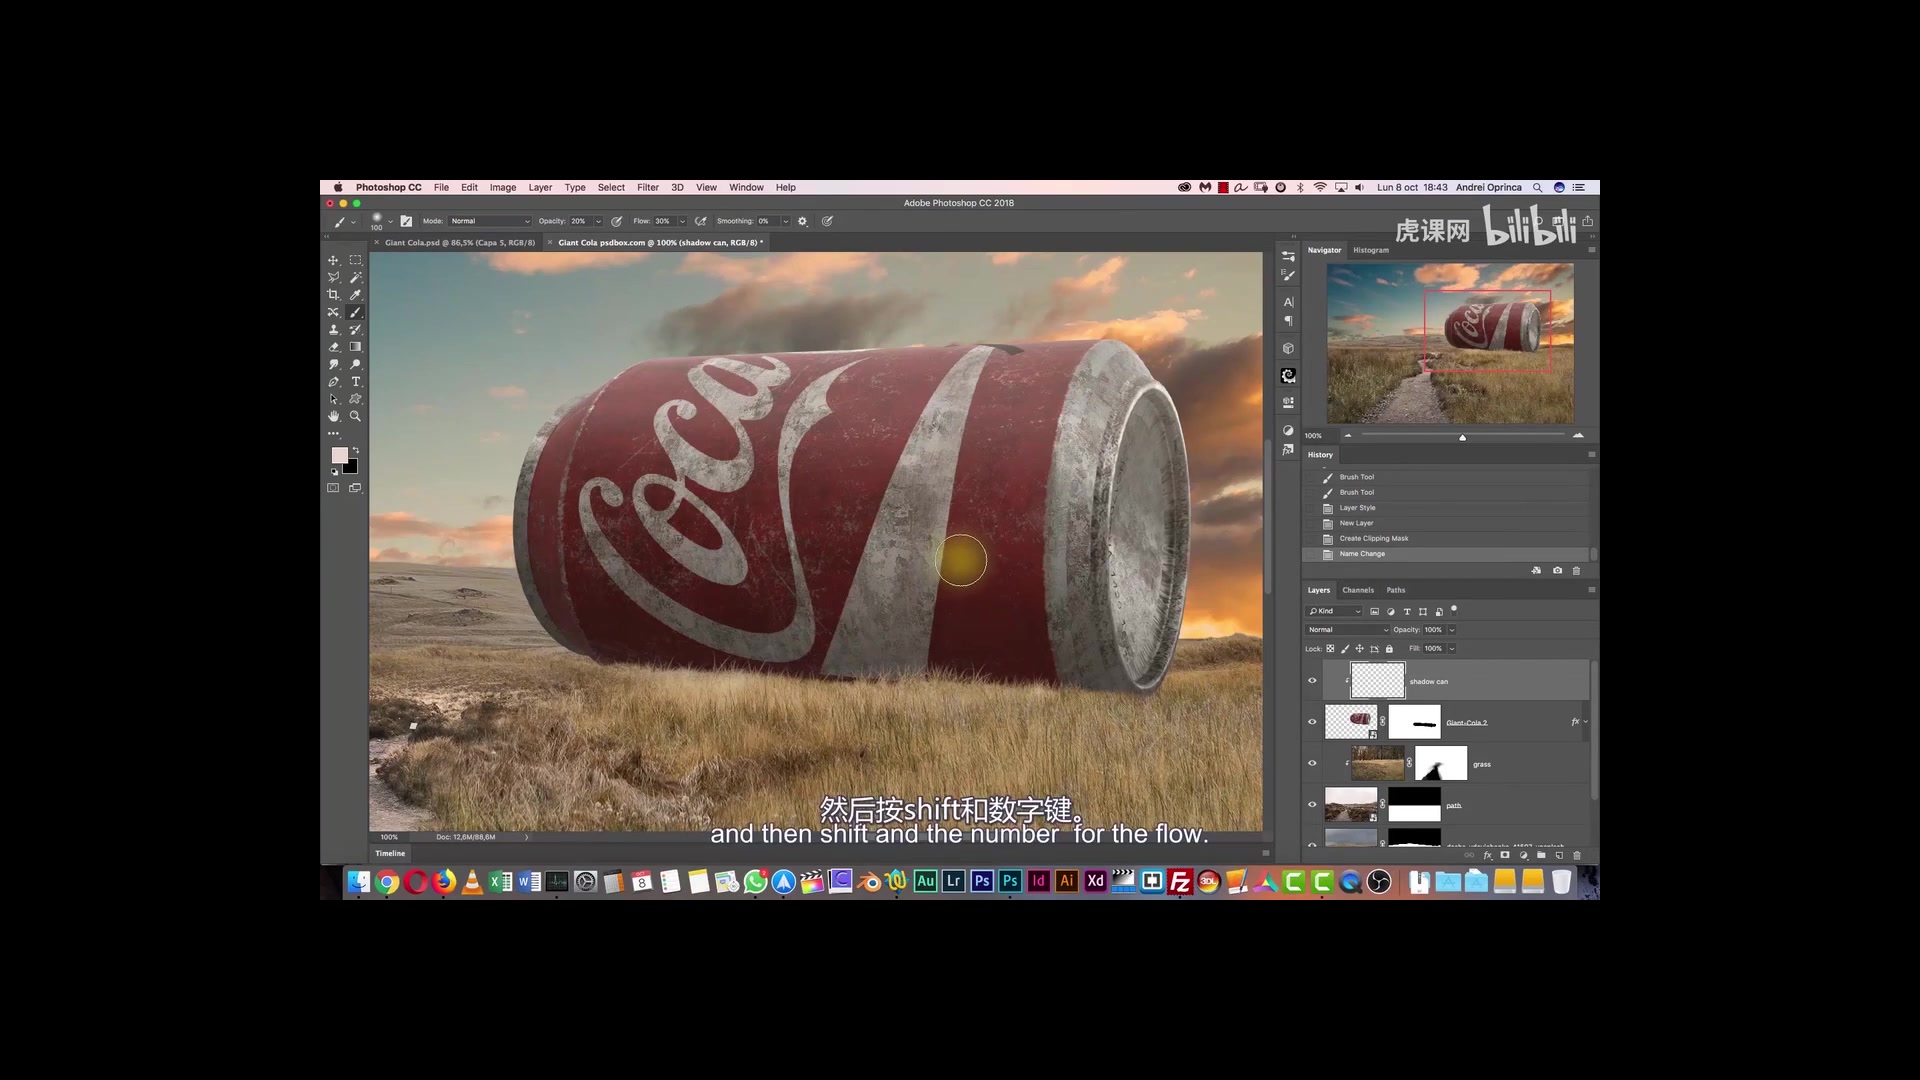The height and width of the screenshot is (1080, 1920).
Task: Select the Eraser tool
Action: (334, 347)
